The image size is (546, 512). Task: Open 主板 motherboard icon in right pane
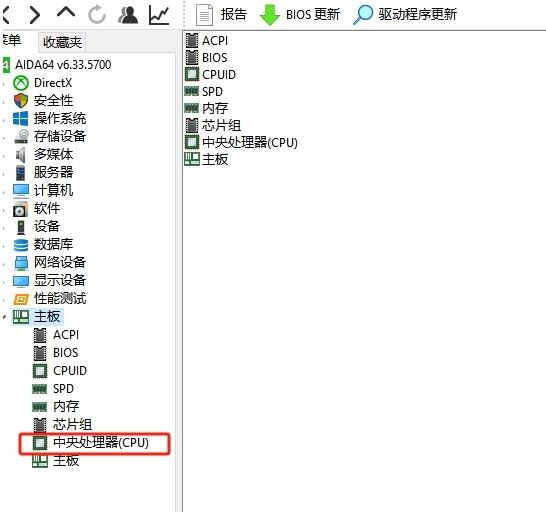pos(192,159)
